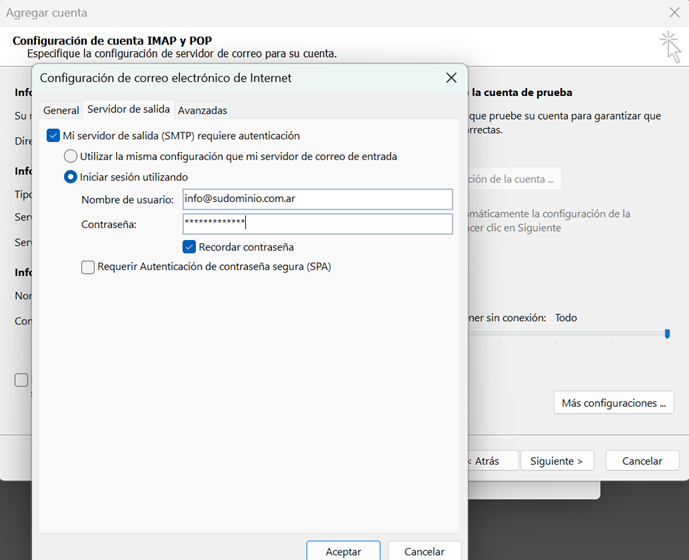
Task: Click the Nombre de usuario field
Action: (317, 199)
